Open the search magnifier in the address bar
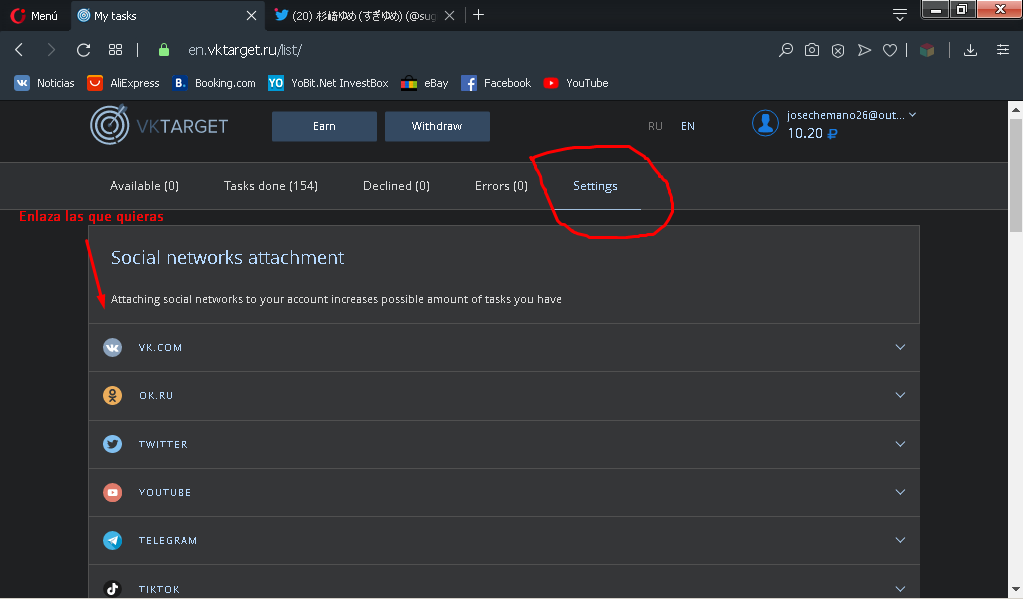The image size is (1023, 599). (786, 50)
